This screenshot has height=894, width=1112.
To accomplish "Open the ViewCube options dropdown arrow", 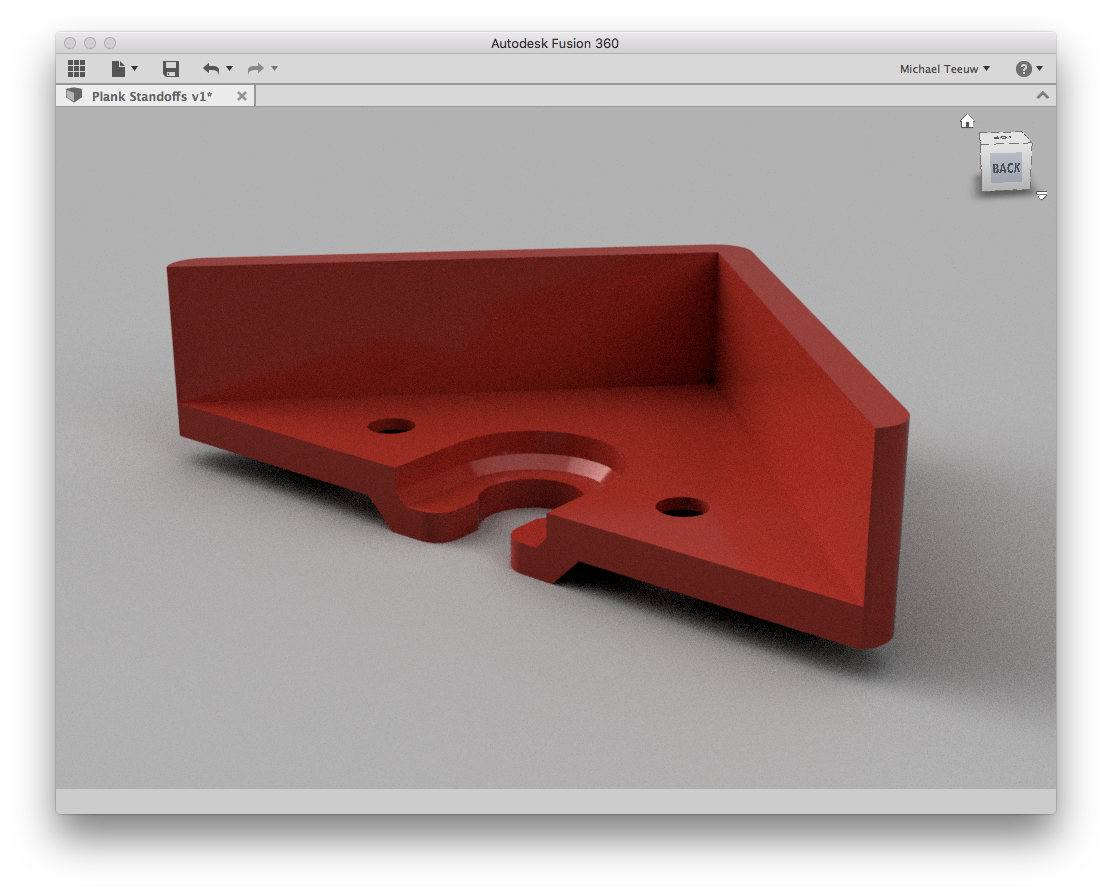I will point(1041,195).
